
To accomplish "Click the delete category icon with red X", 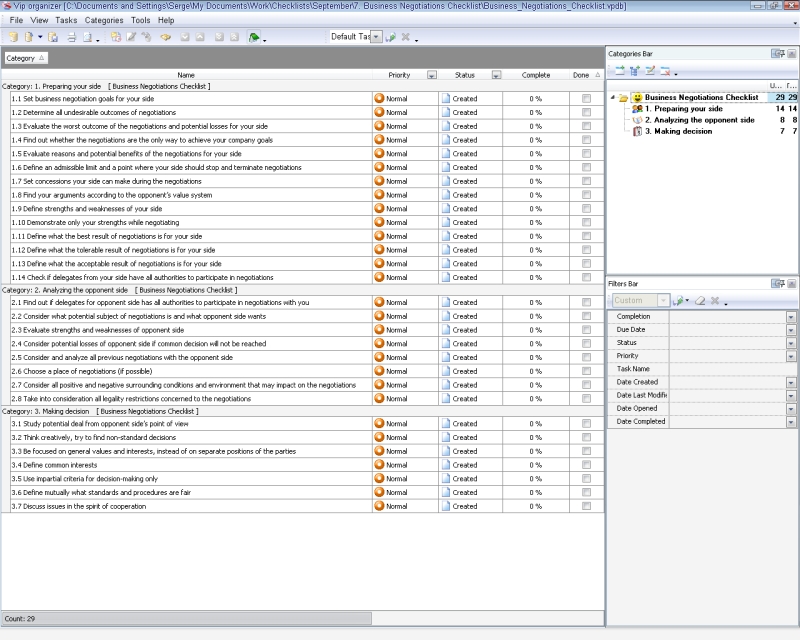I will (x=664, y=72).
